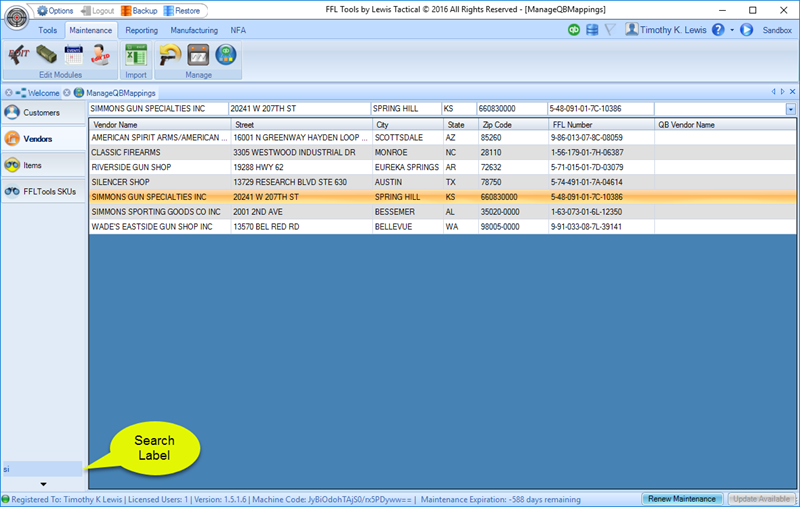Click the Excel Import icon
This screenshot has width=800, height=507.
[136, 55]
